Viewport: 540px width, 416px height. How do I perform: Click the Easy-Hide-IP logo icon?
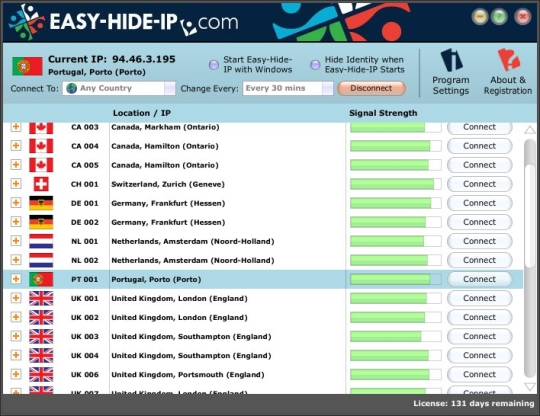click(26, 22)
